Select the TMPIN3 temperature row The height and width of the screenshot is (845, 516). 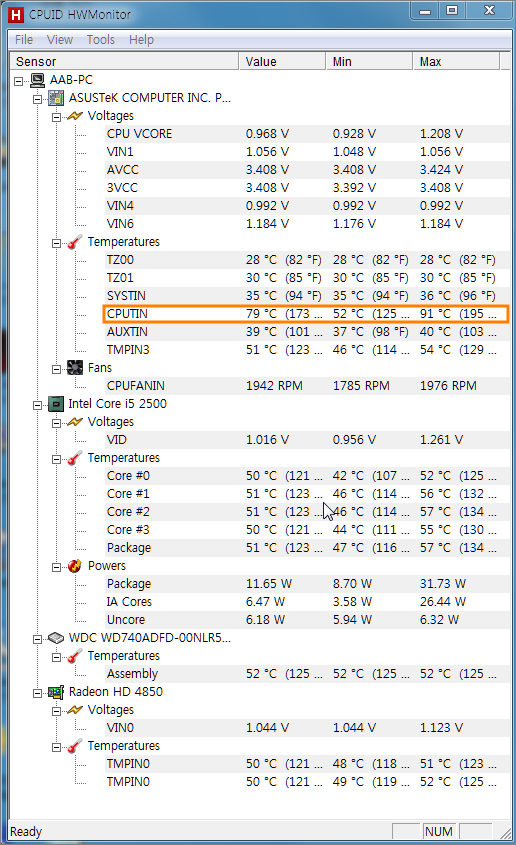(x=307, y=350)
